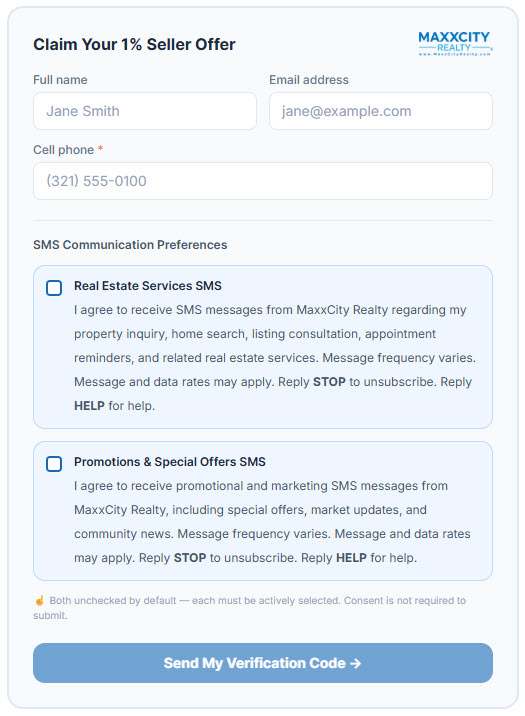This screenshot has width=525, height=716.
Task: Click the Both unchecked by default note
Action: (250, 608)
